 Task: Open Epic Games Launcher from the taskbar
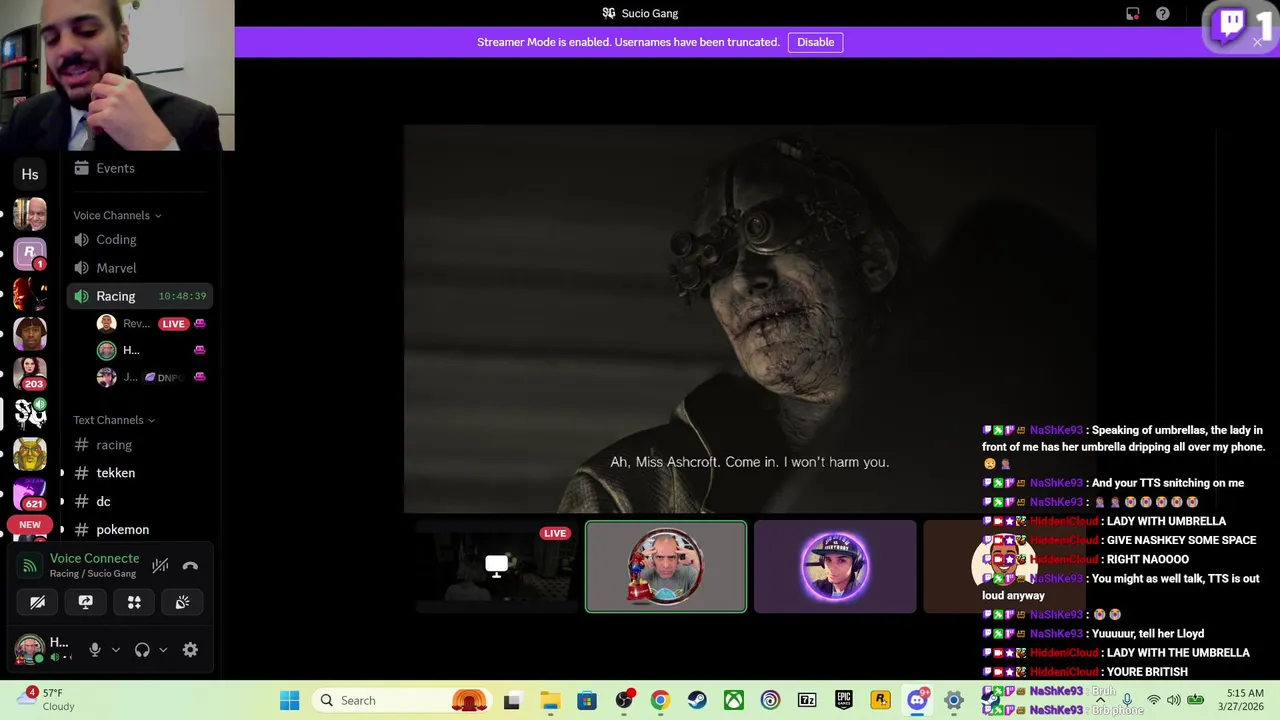pos(844,700)
